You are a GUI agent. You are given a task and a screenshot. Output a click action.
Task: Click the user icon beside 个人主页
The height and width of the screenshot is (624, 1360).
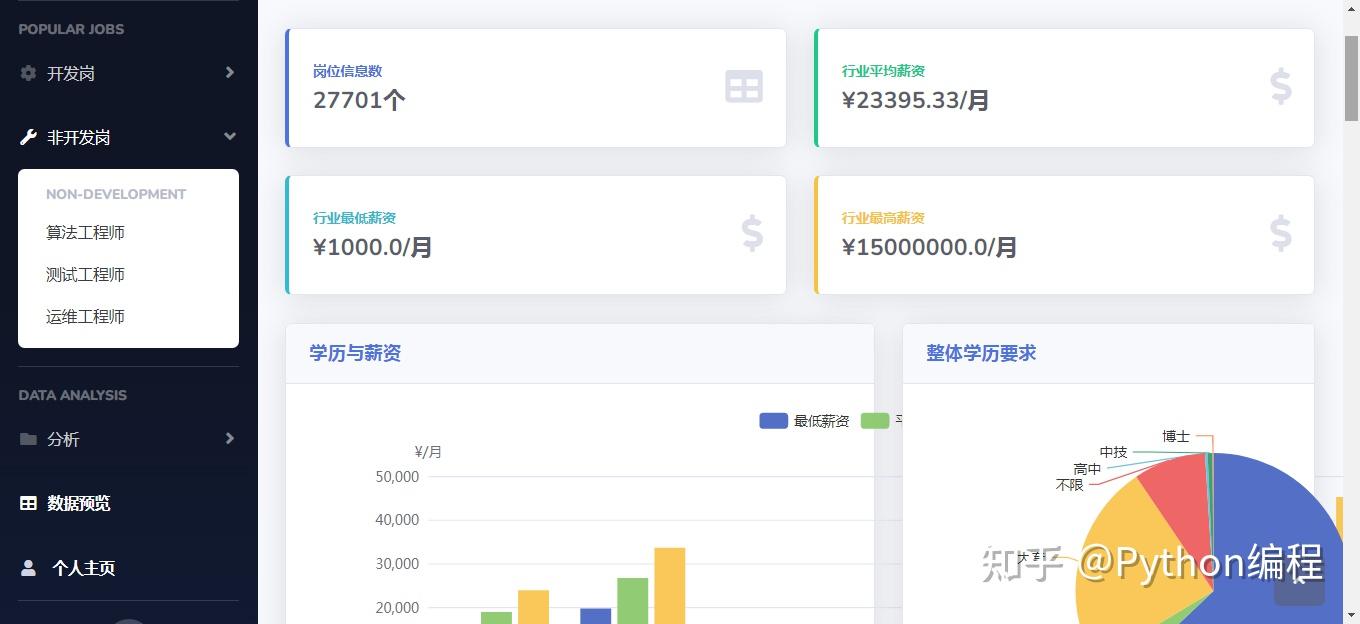28,567
